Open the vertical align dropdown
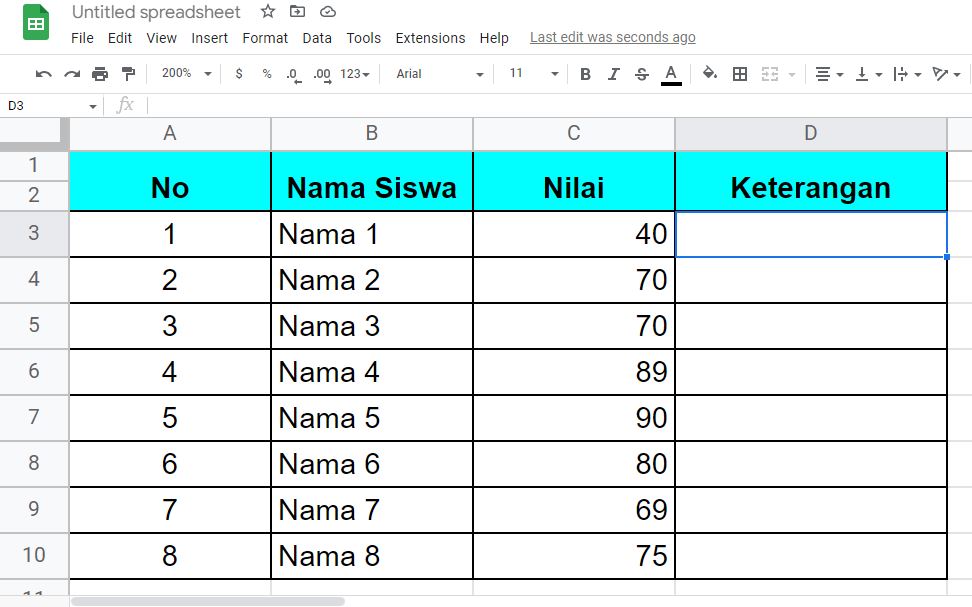The image size is (972, 607). (868, 74)
